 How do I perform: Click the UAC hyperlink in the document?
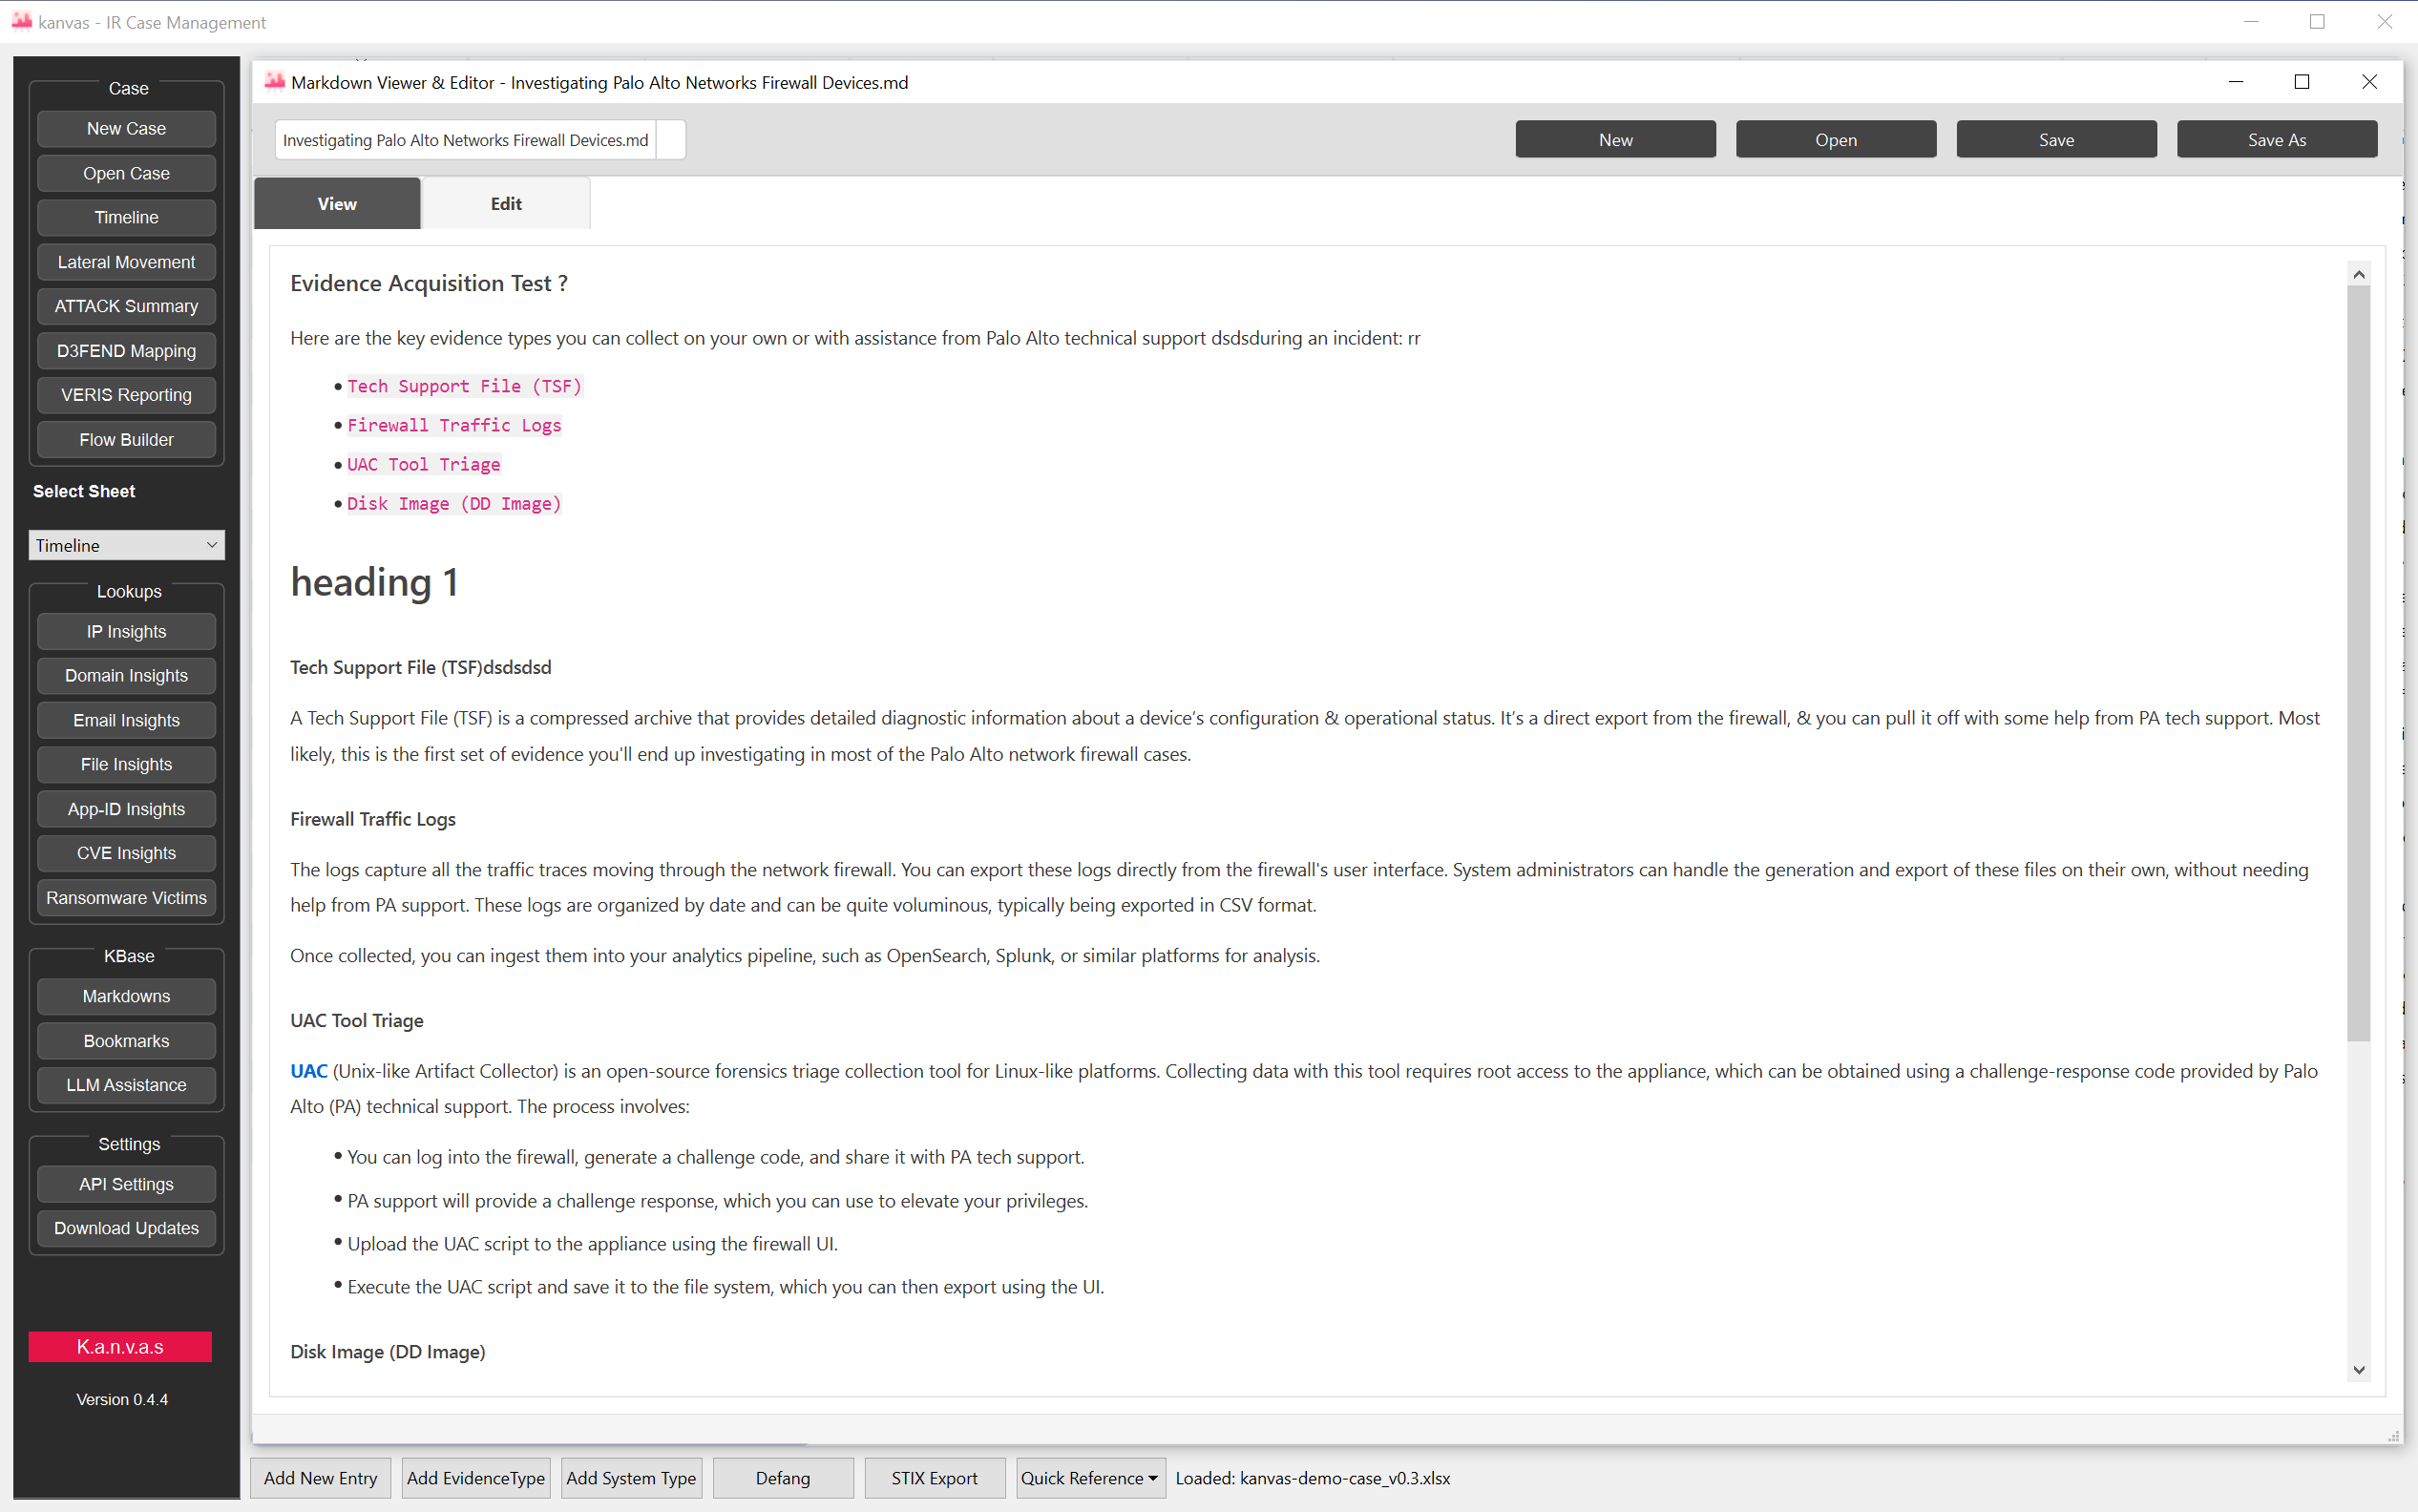308,1070
